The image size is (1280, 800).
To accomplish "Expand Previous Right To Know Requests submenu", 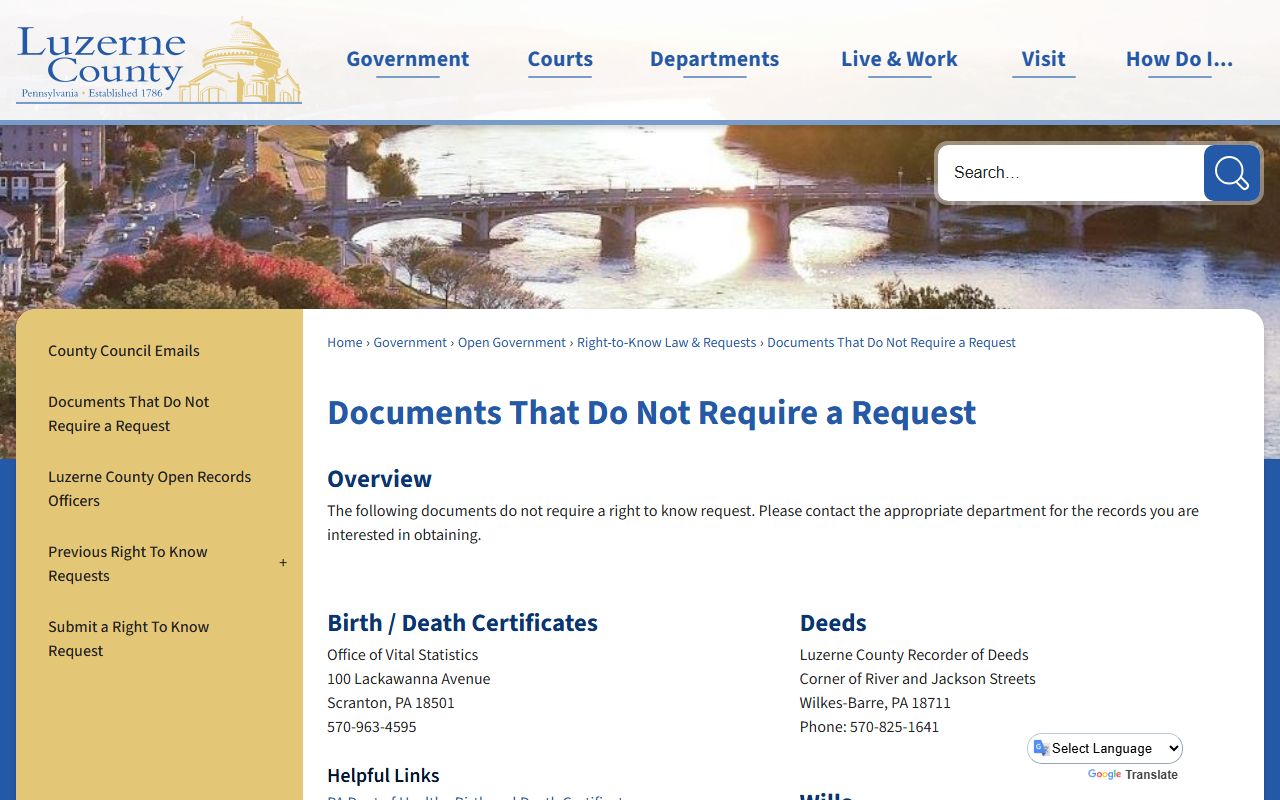I will point(283,563).
